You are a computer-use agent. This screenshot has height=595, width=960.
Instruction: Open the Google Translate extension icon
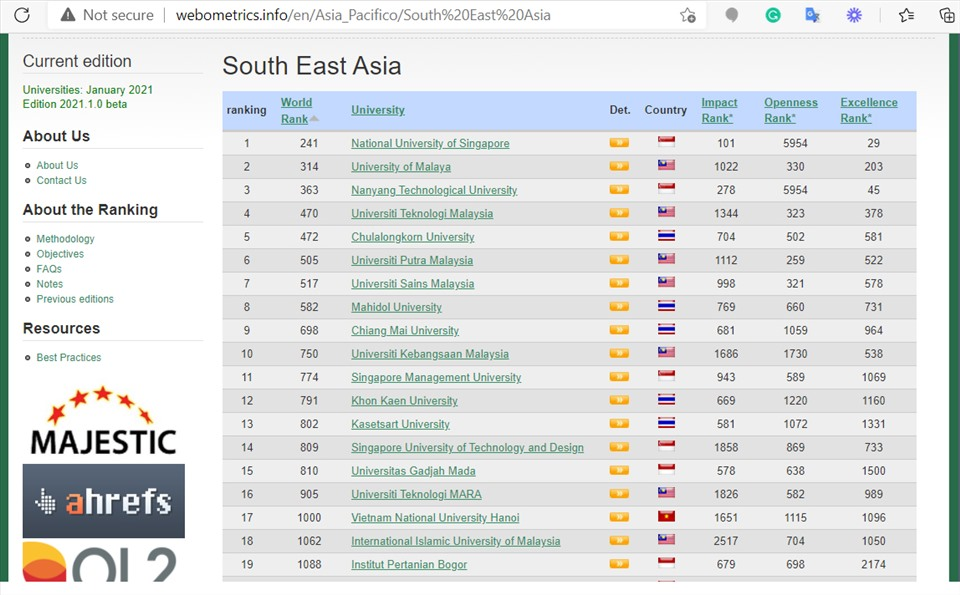pyautogui.click(x=812, y=15)
